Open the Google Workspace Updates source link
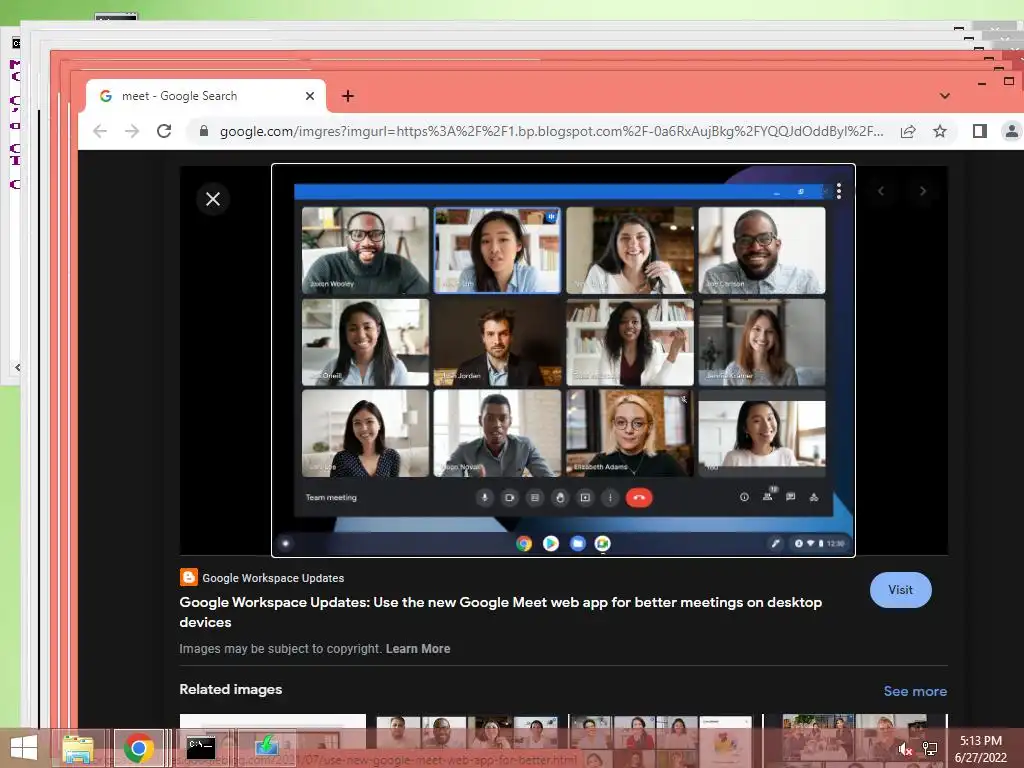This screenshot has width=1024, height=768. 273,578
